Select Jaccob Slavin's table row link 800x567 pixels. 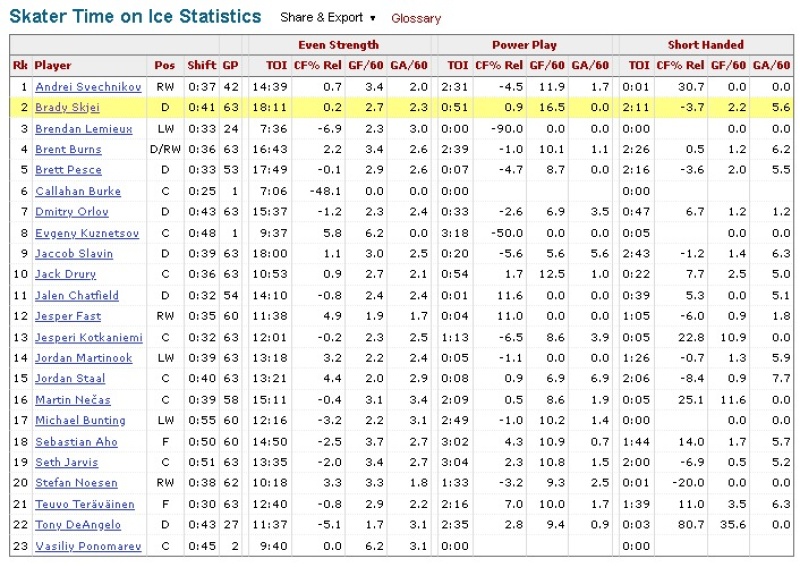click(74, 254)
